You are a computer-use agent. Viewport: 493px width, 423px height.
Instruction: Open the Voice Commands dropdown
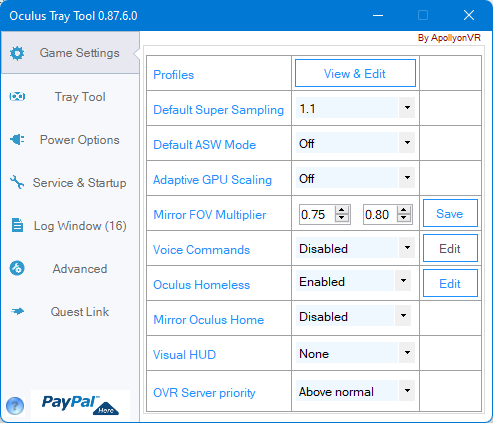tap(407, 248)
